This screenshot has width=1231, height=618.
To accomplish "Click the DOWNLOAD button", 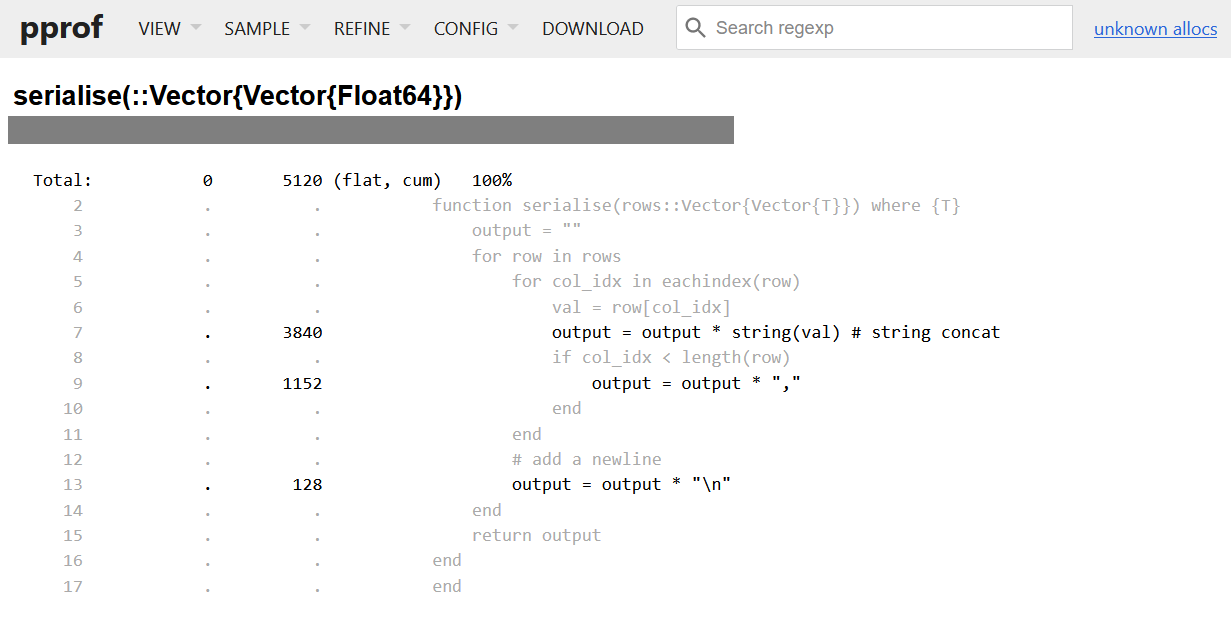I will tap(592, 29).
